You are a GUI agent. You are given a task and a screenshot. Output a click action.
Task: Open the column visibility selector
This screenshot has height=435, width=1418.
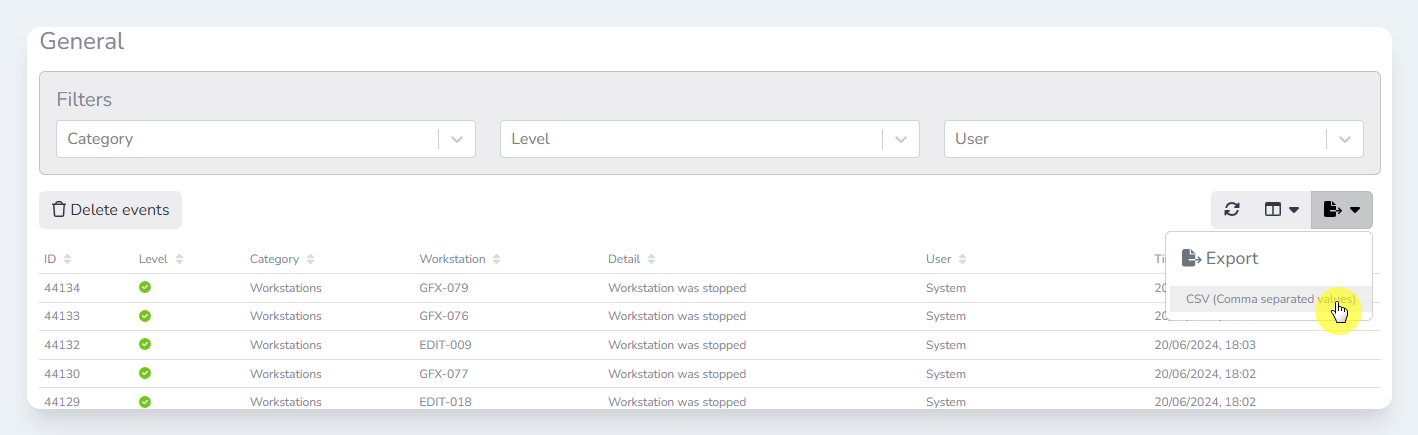click(1281, 210)
